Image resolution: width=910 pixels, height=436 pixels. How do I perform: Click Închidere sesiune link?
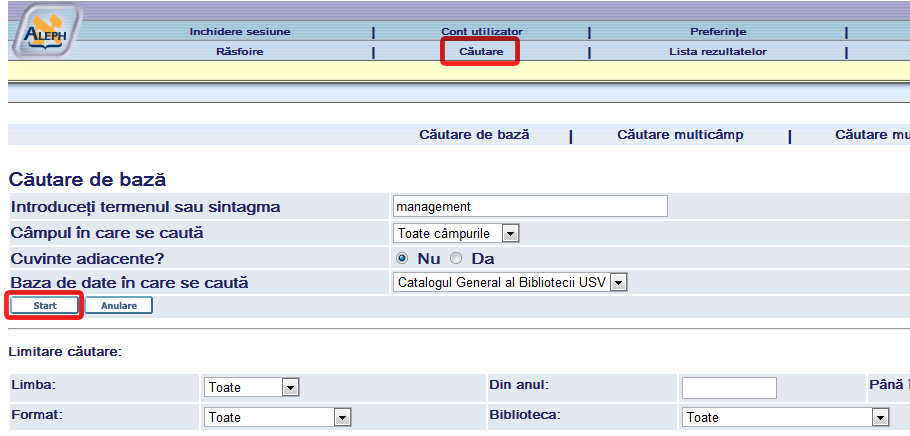pos(239,31)
